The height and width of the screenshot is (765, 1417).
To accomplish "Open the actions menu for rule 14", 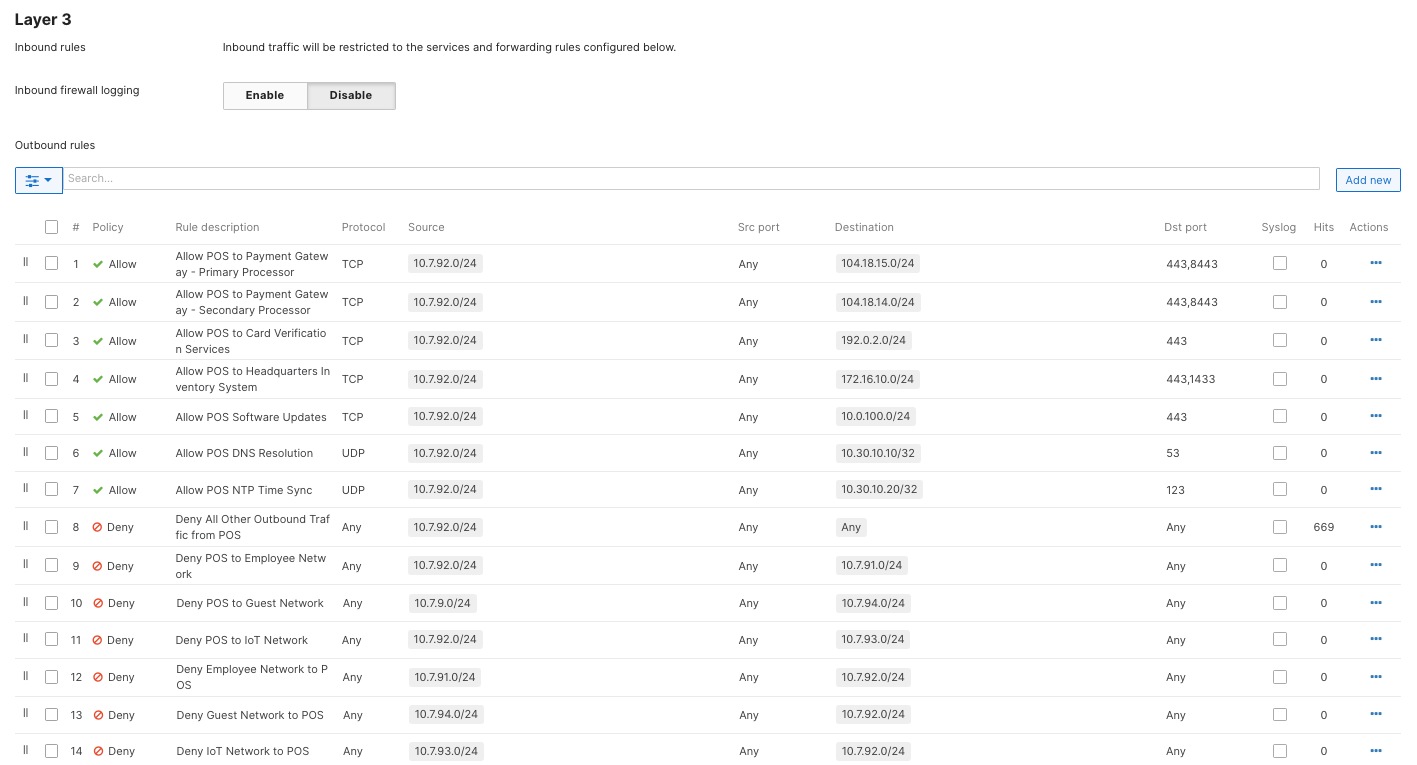I will 1375,751.
